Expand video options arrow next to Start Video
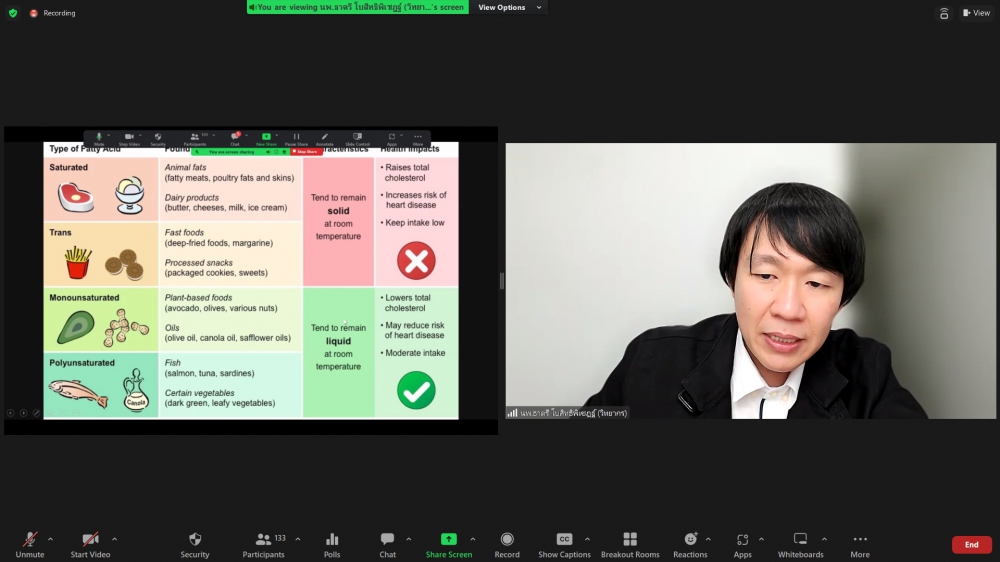 tap(114, 539)
